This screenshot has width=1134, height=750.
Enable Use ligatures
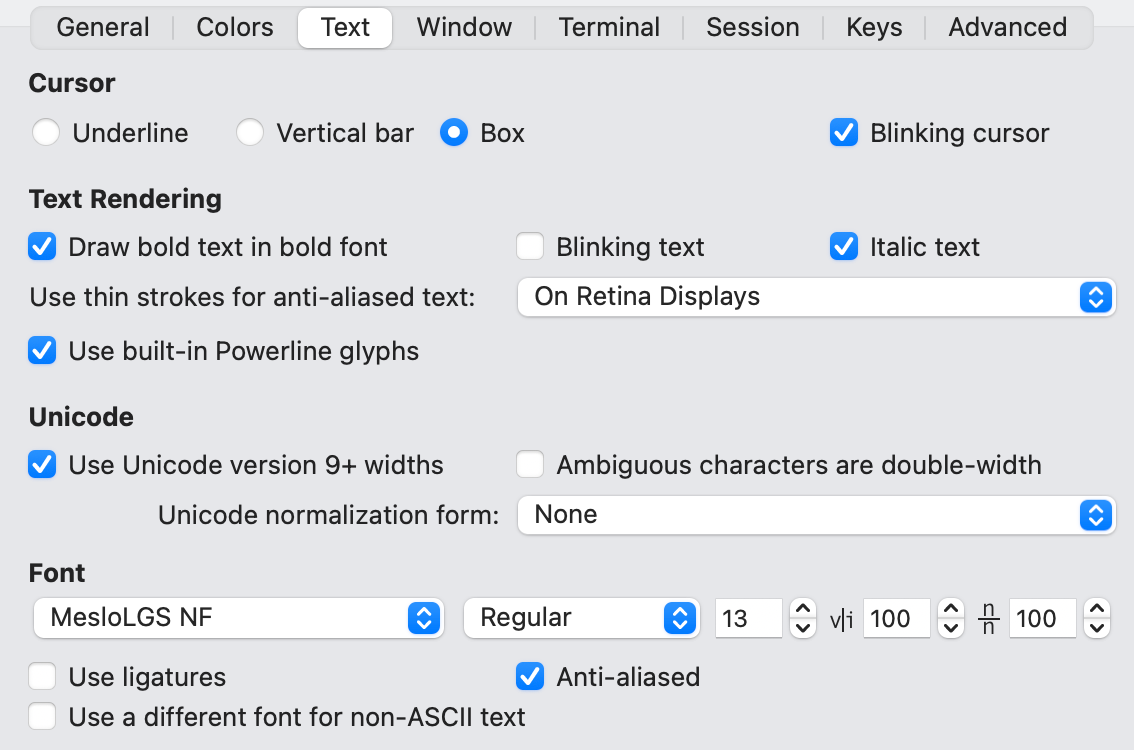(42, 676)
